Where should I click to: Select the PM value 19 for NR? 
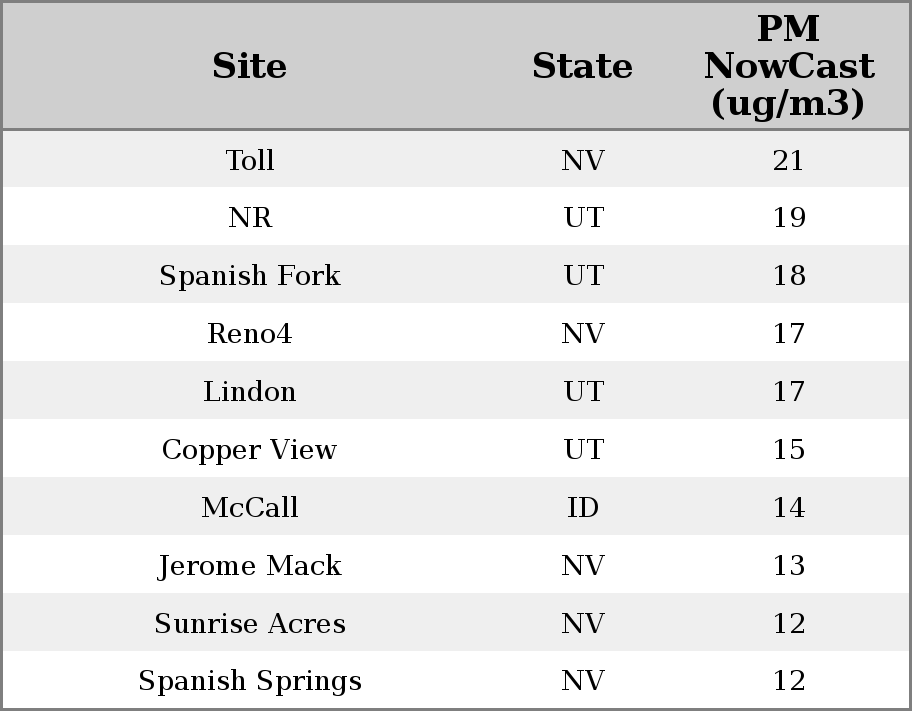788,218
